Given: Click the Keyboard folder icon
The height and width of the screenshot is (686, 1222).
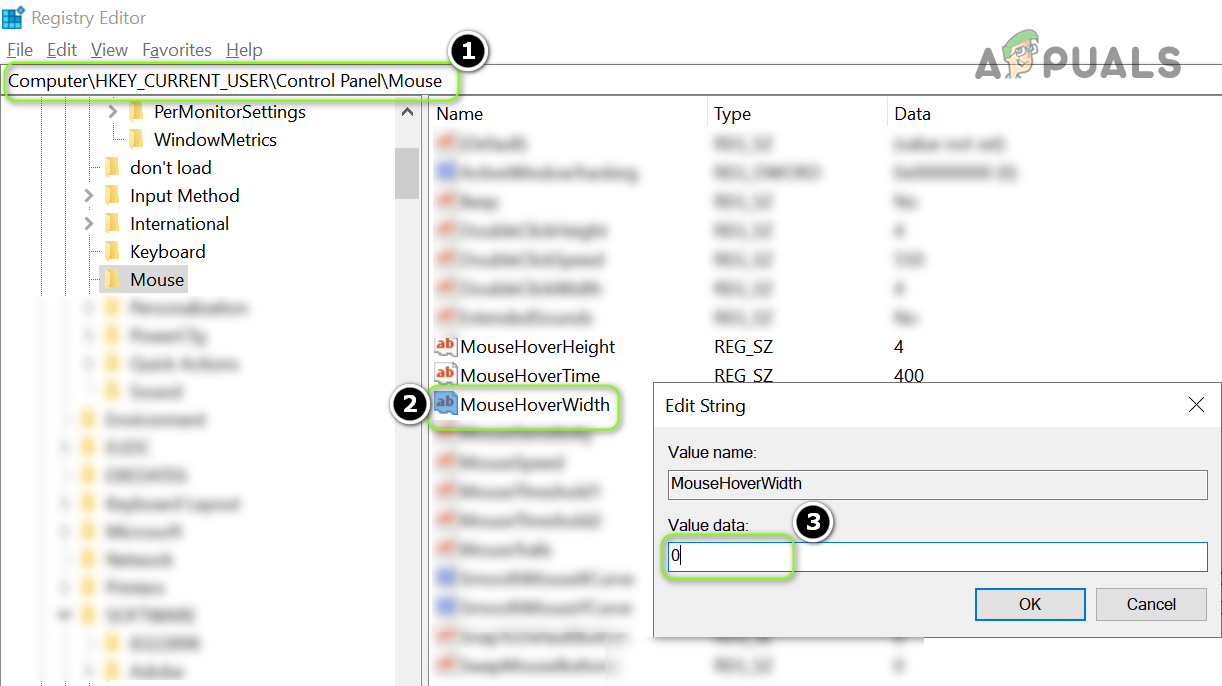Looking at the screenshot, I should click(x=113, y=251).
